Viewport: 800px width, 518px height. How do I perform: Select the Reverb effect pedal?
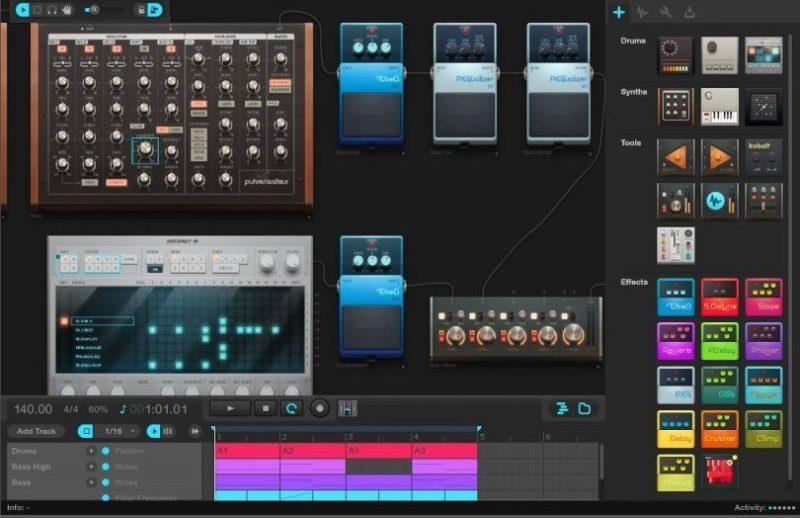675,341
